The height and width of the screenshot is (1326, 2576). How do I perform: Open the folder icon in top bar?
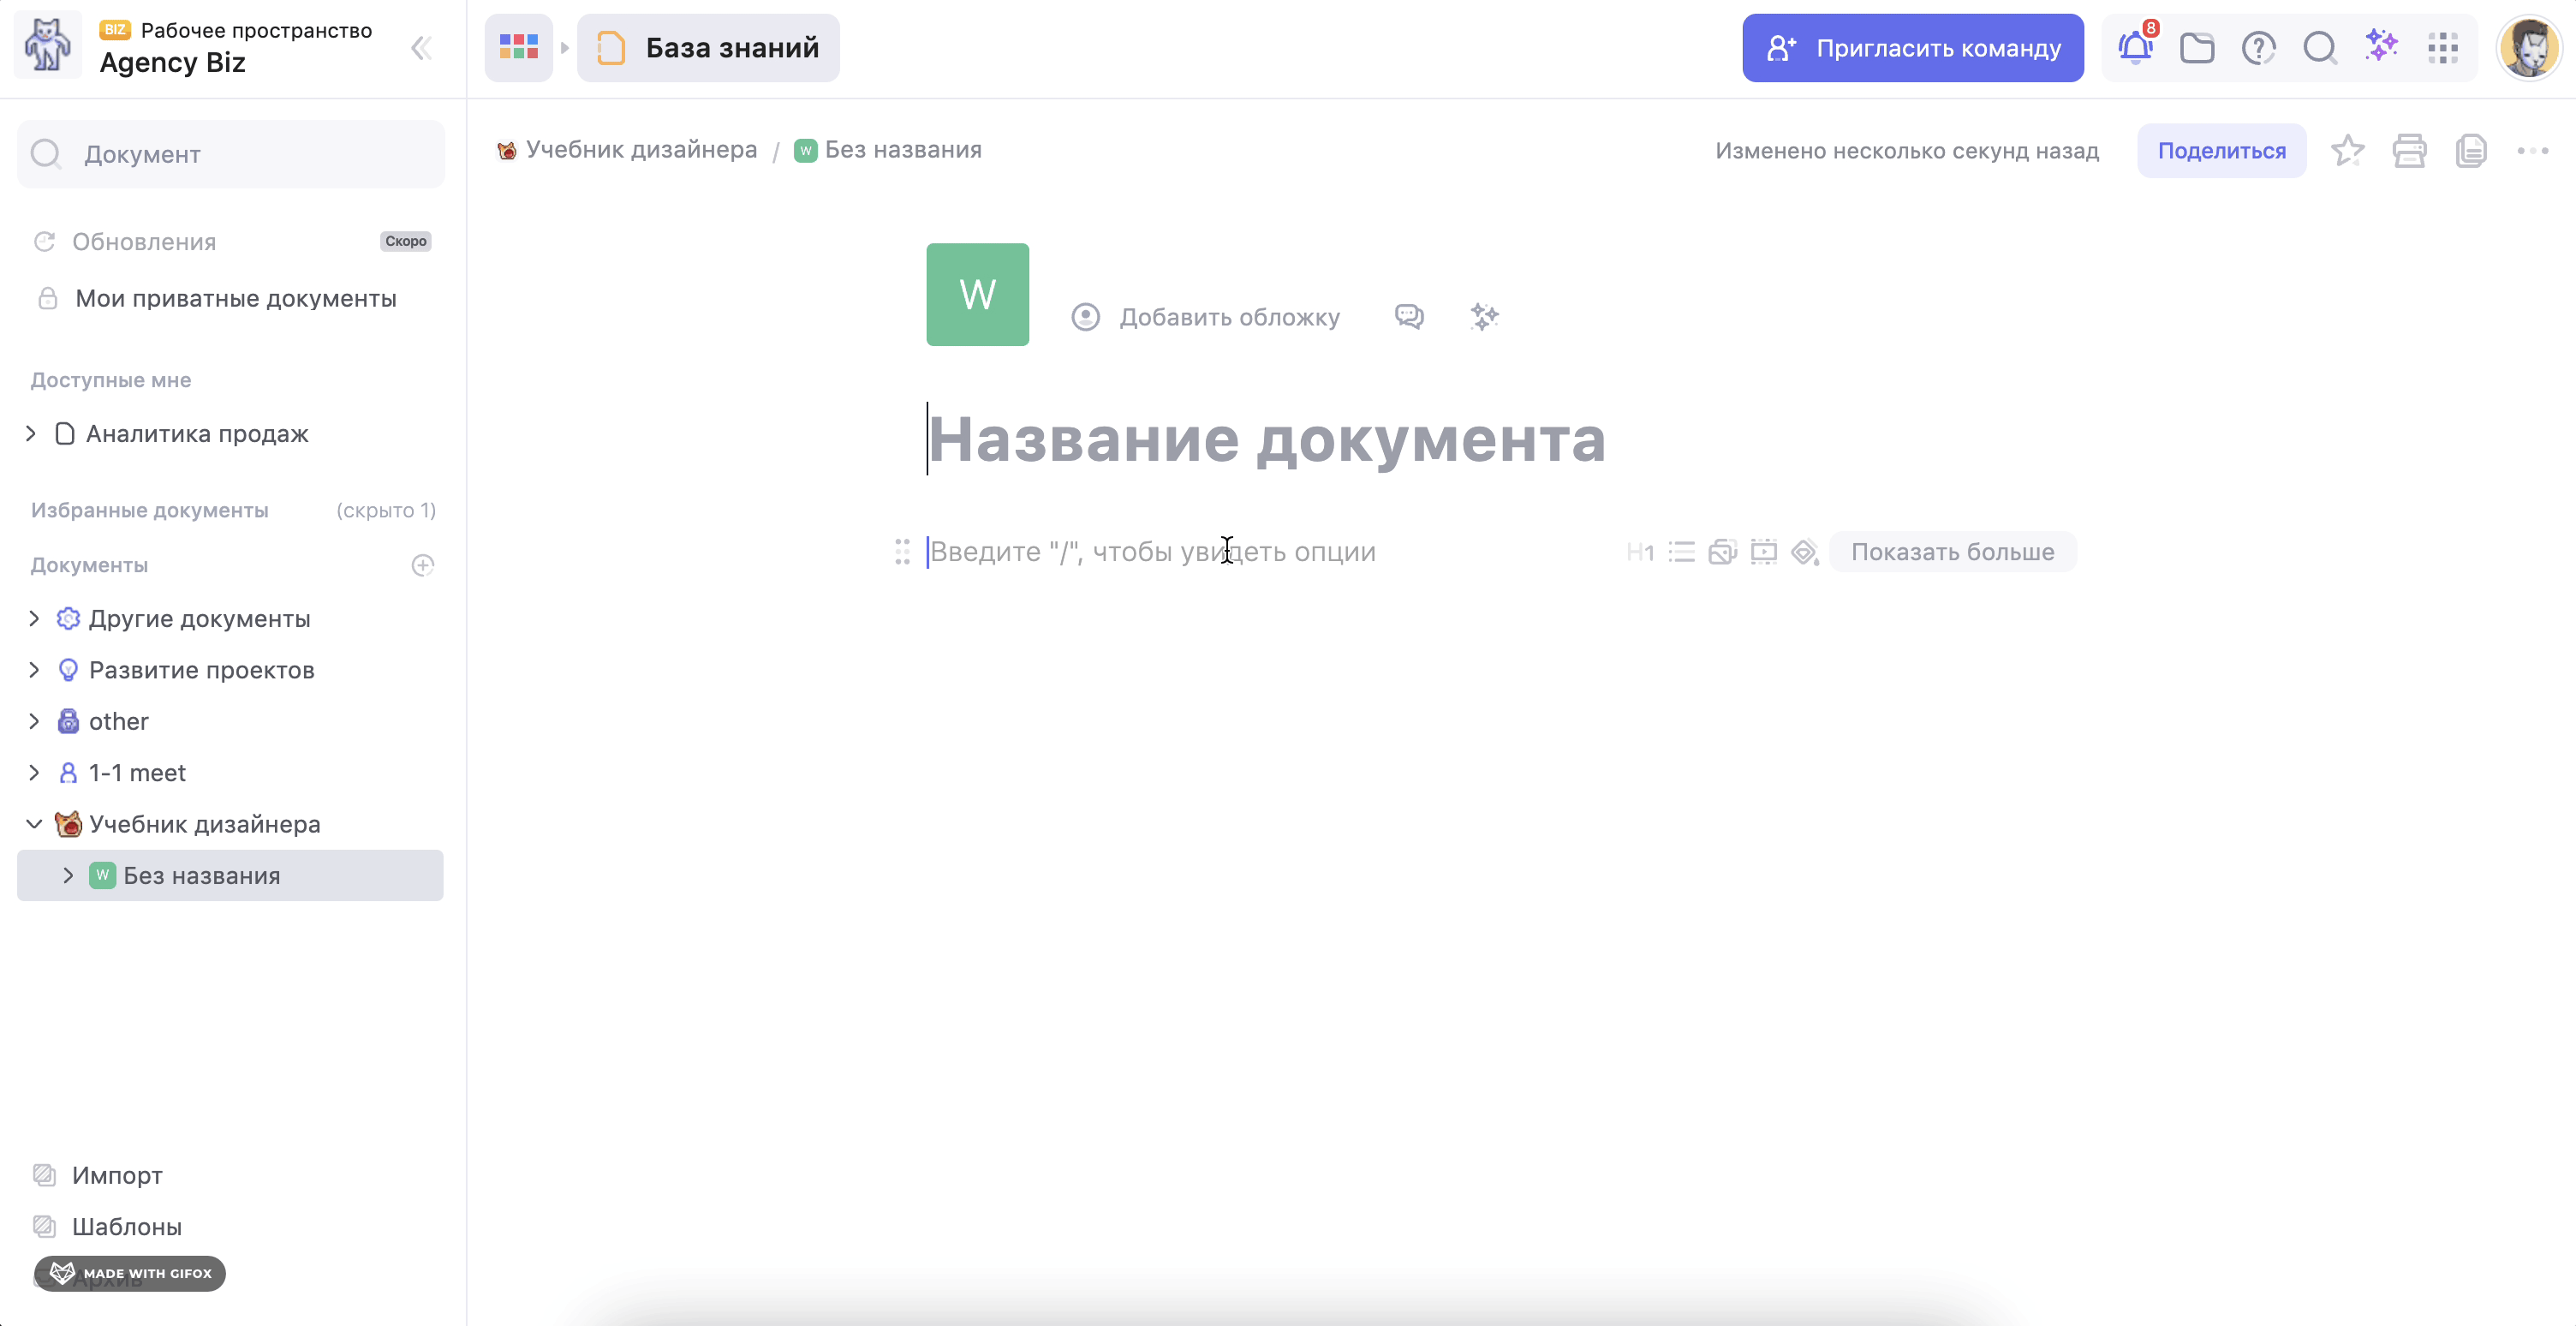[2197, 48]
